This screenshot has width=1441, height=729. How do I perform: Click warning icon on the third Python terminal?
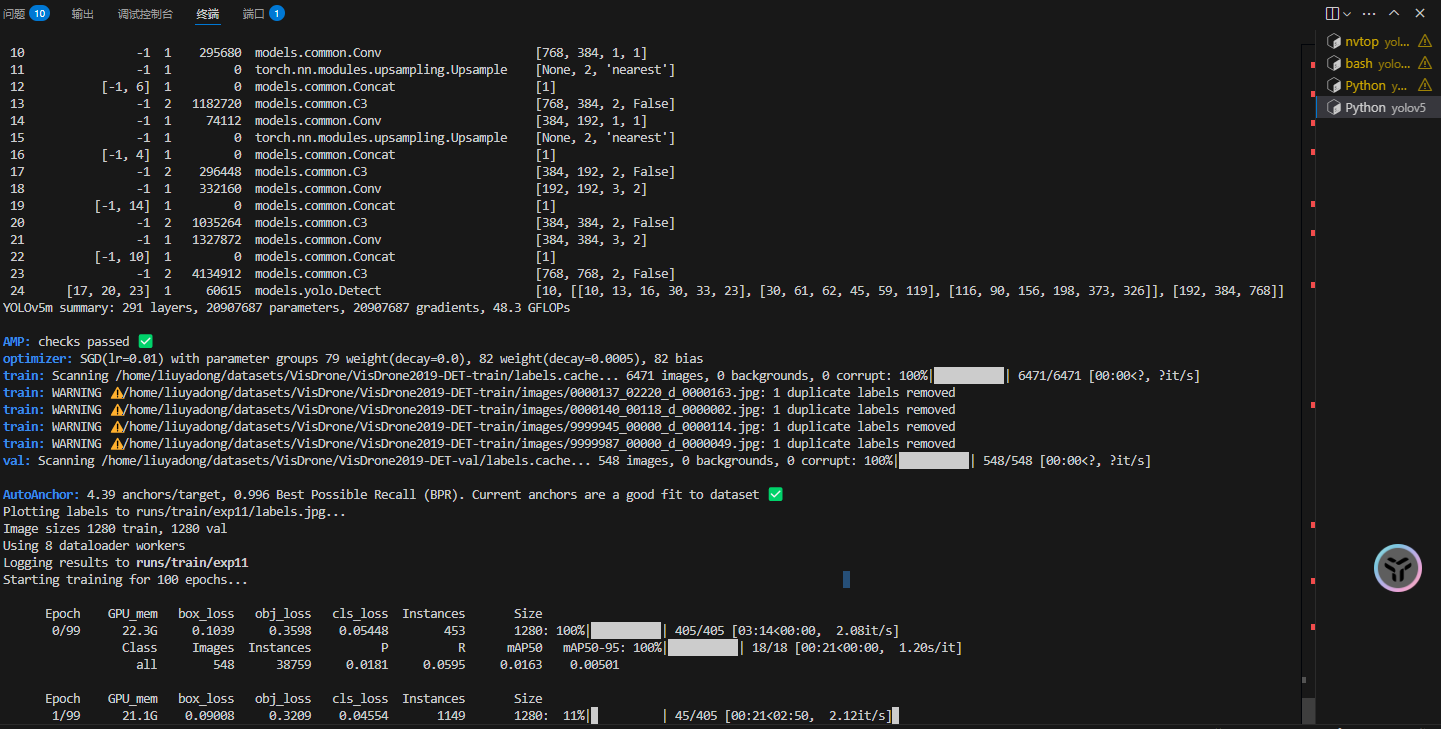(1424, 85)
